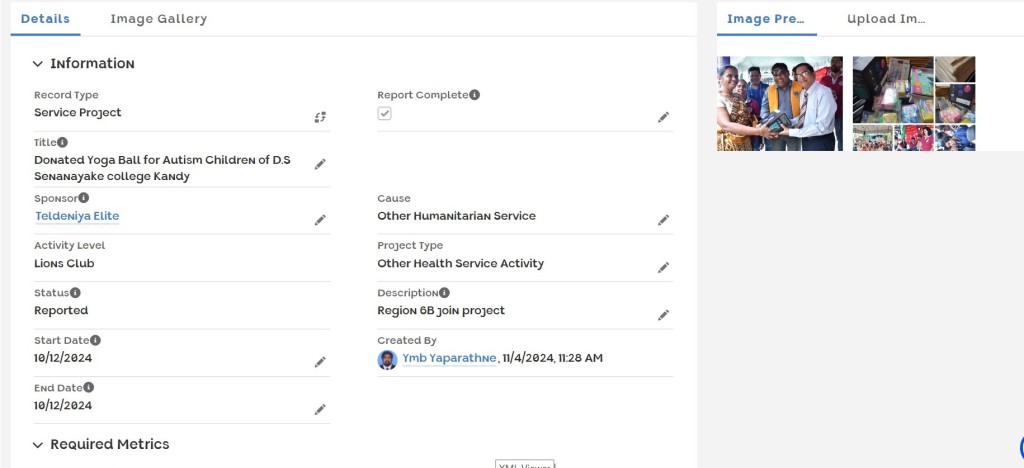
Task: Open the donation handover photo thumbnail
Action: (x=780, y=104)
